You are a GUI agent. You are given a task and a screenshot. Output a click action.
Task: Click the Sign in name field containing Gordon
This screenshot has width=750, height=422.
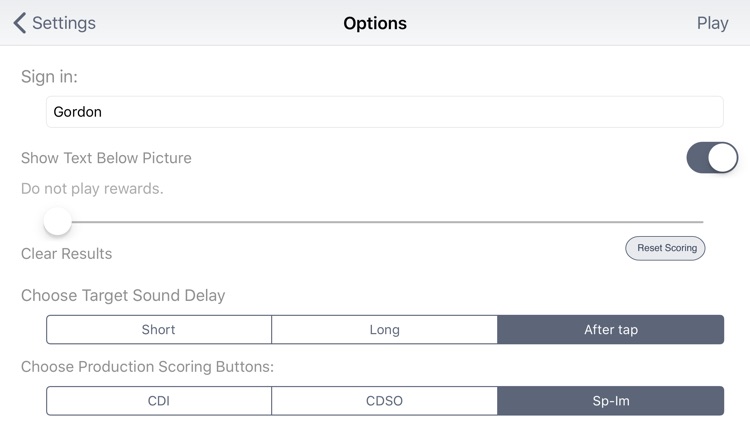pyautogui.click(x=384, y=112)
